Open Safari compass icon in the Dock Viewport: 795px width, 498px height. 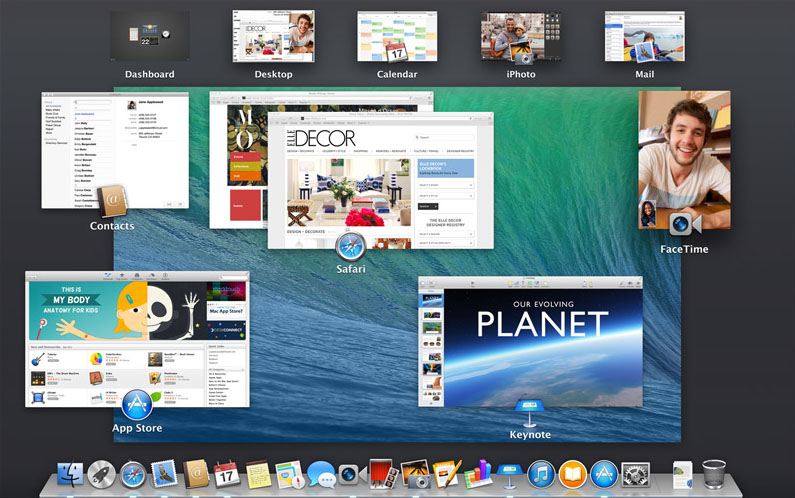coord(133,475)
